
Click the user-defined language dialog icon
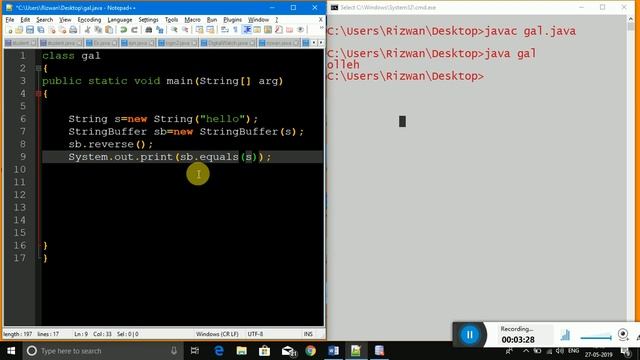257,30
